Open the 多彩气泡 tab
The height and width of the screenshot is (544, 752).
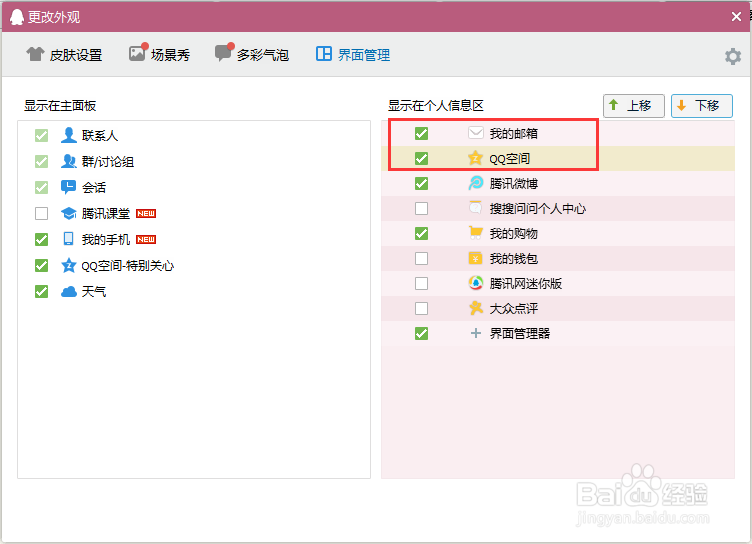tap(252, 54)
